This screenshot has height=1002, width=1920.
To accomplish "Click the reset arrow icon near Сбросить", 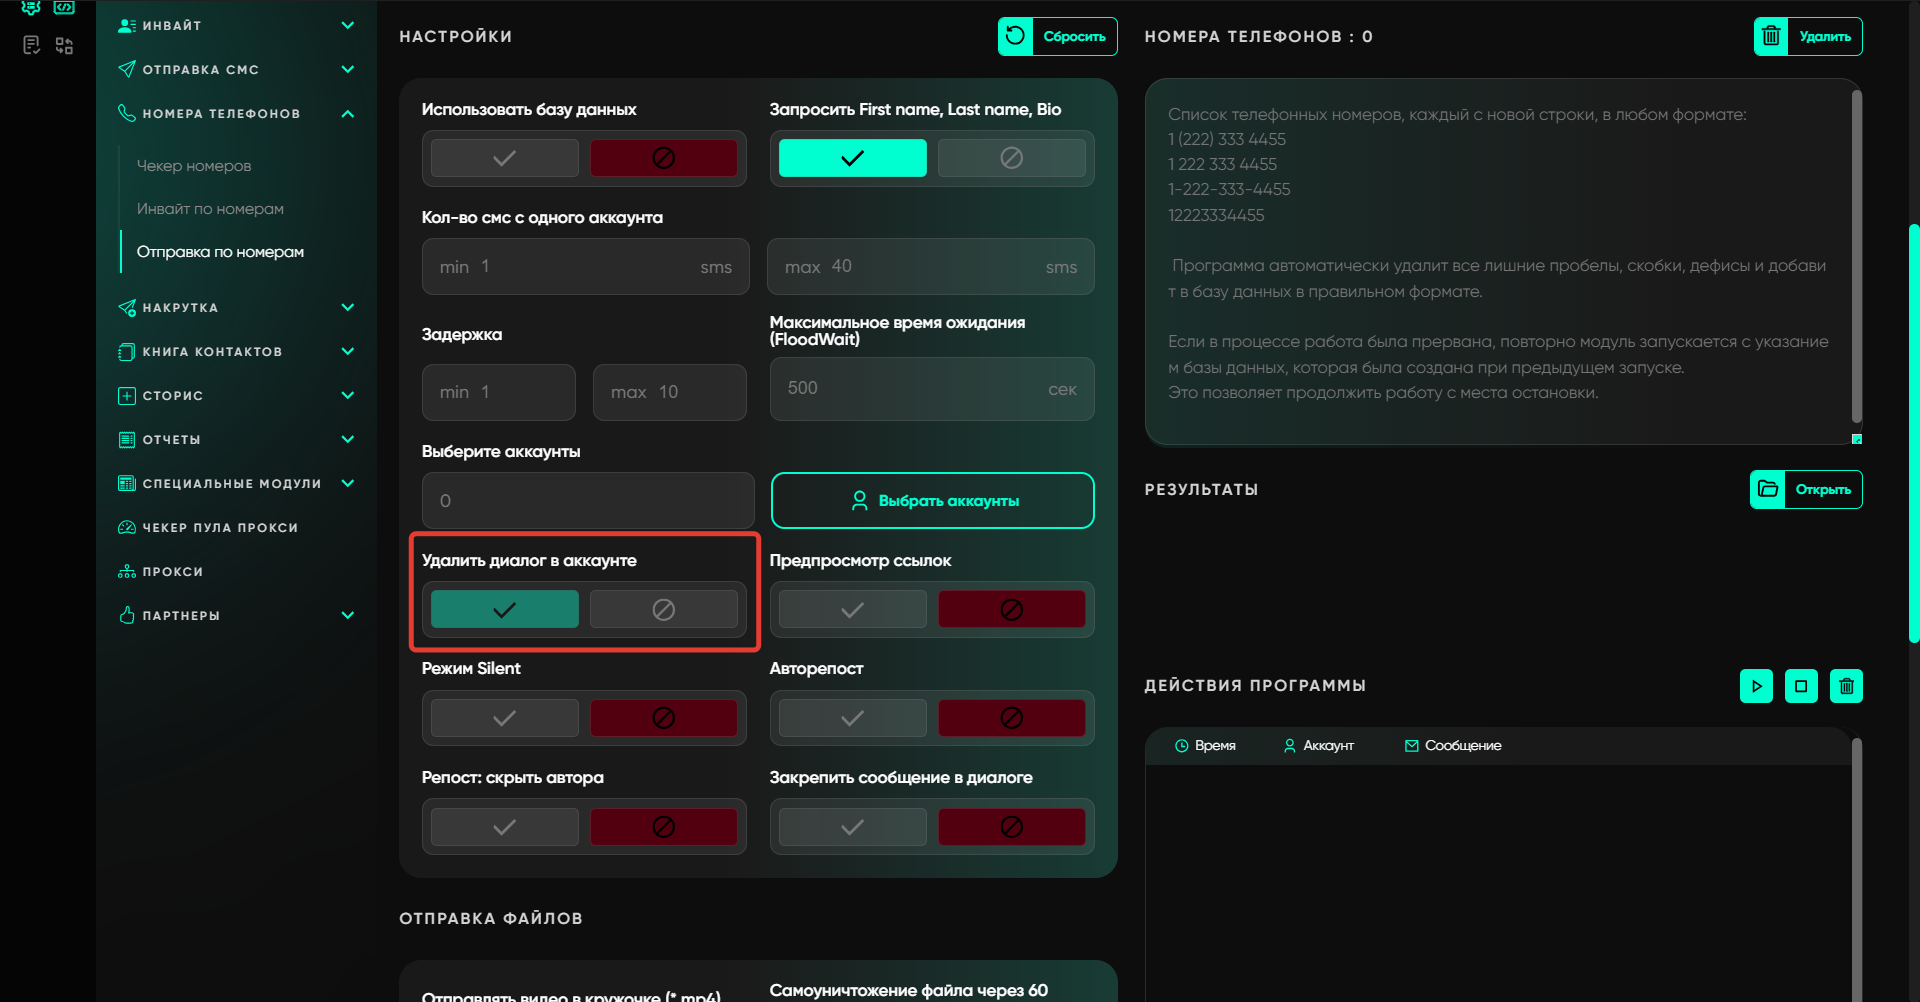I will 1015,37.
